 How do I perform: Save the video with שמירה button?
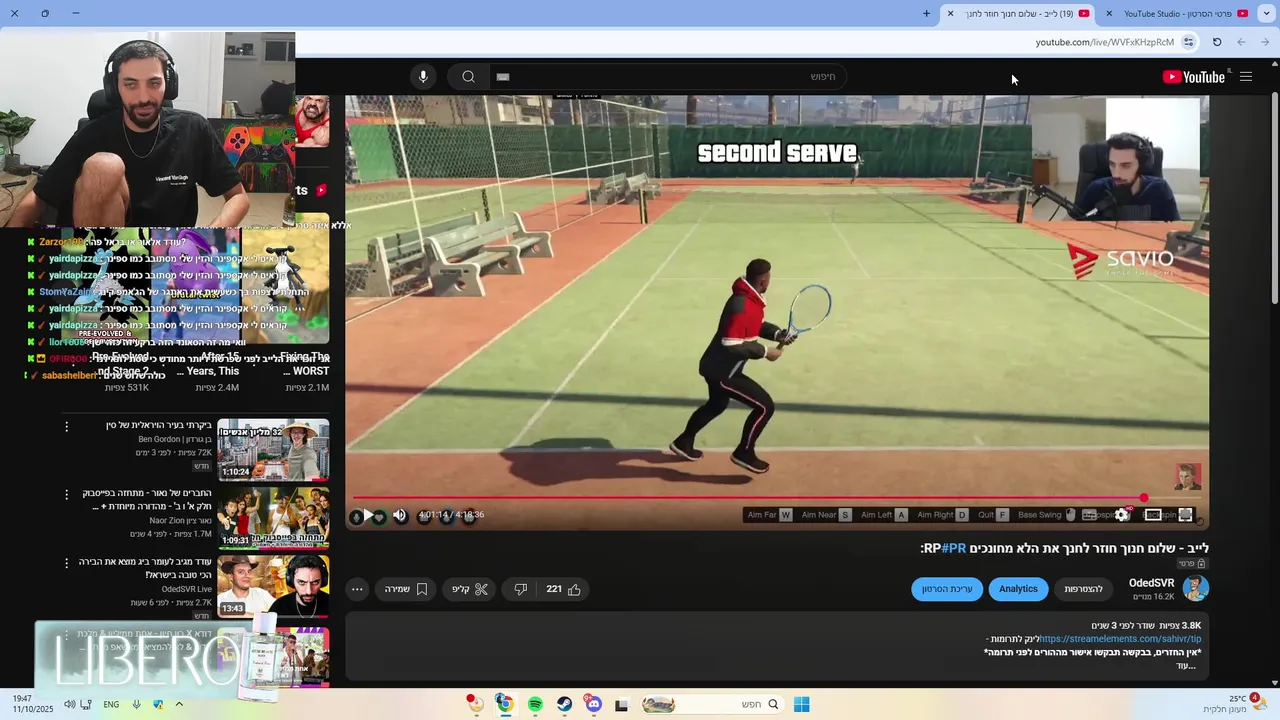407,589
